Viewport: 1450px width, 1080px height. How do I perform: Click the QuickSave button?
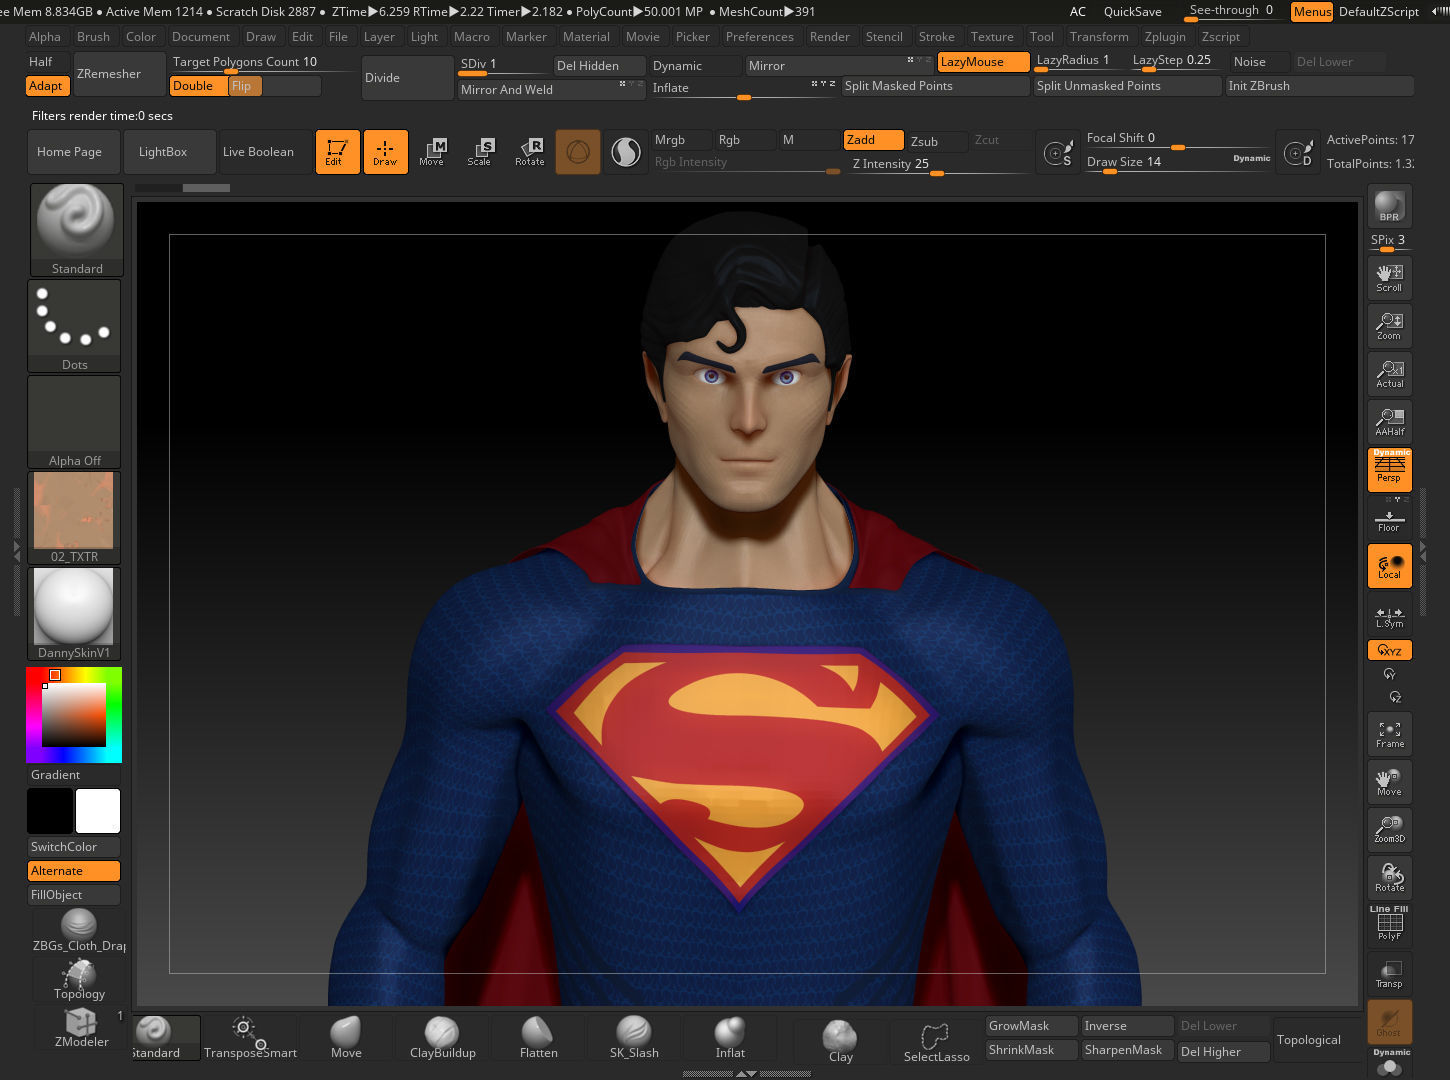1132,12
